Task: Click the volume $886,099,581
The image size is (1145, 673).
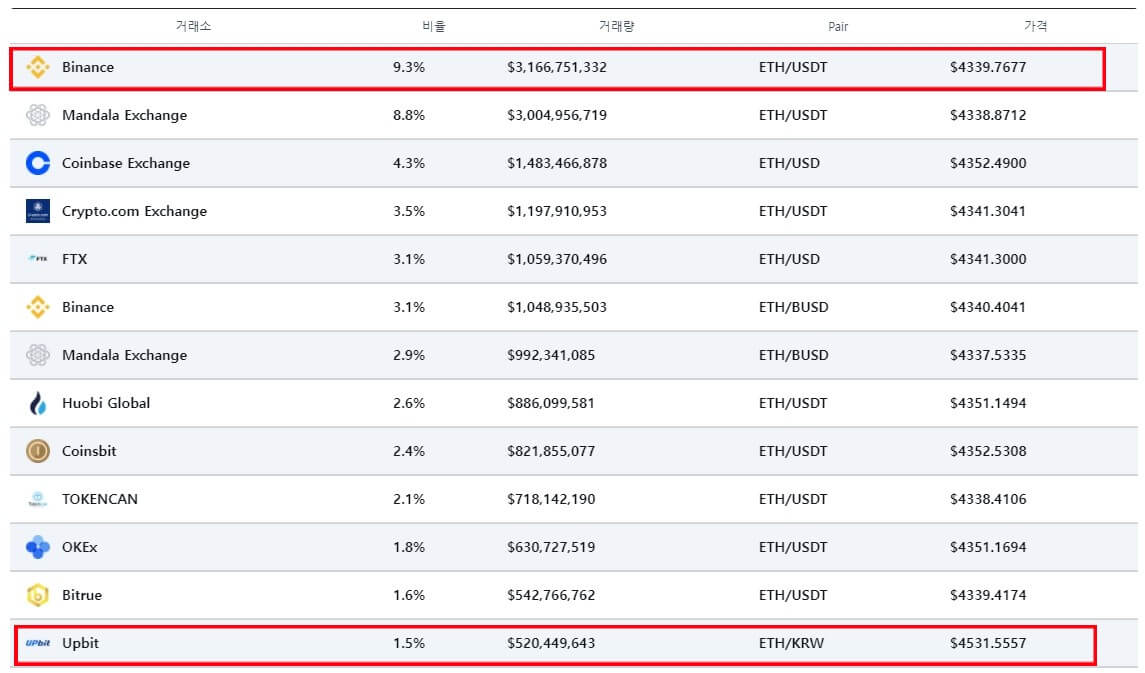Action: pos(551,404)
